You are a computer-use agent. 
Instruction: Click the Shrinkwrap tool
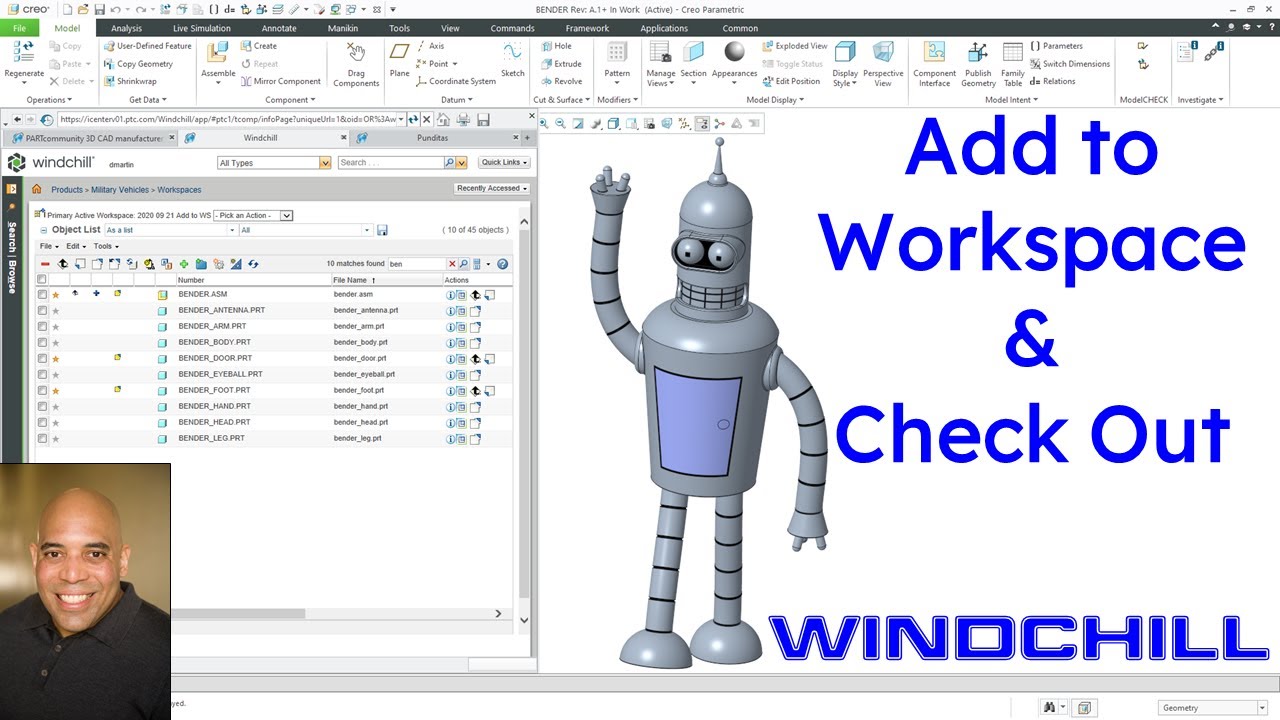pos(130,82)
